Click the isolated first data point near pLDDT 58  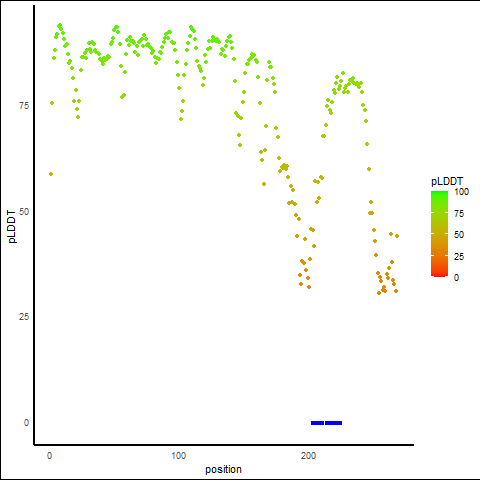tap(51, 174)
